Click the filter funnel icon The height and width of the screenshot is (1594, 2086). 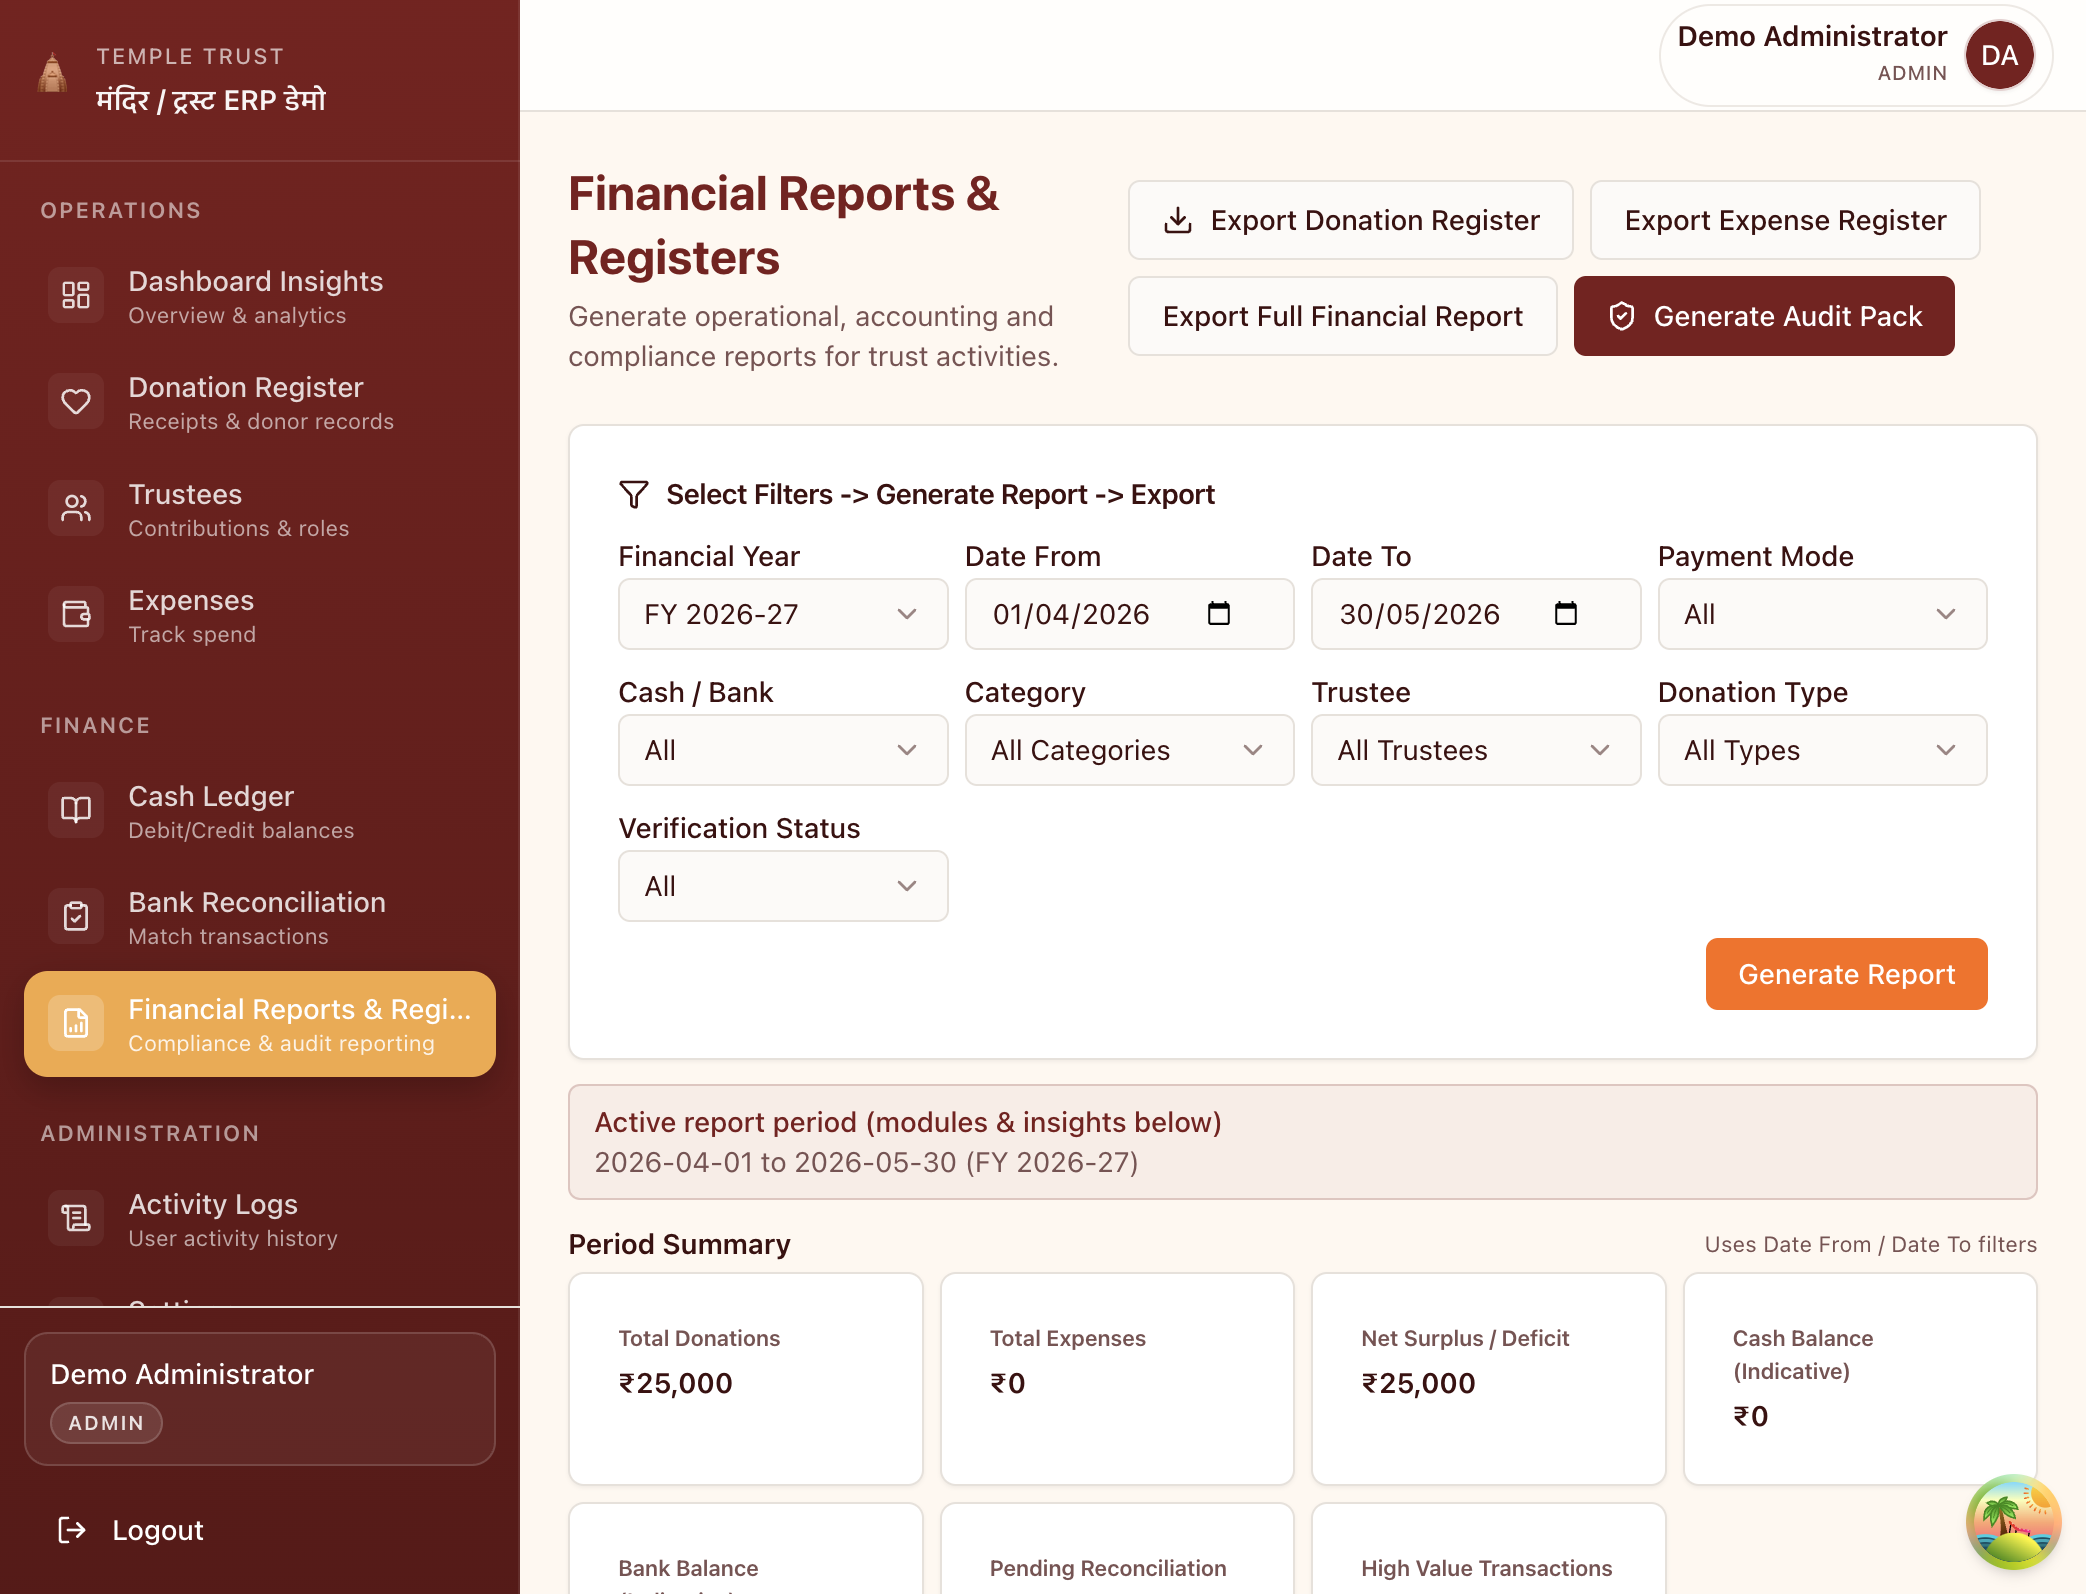pyautogui.click(x=634, y=494)
